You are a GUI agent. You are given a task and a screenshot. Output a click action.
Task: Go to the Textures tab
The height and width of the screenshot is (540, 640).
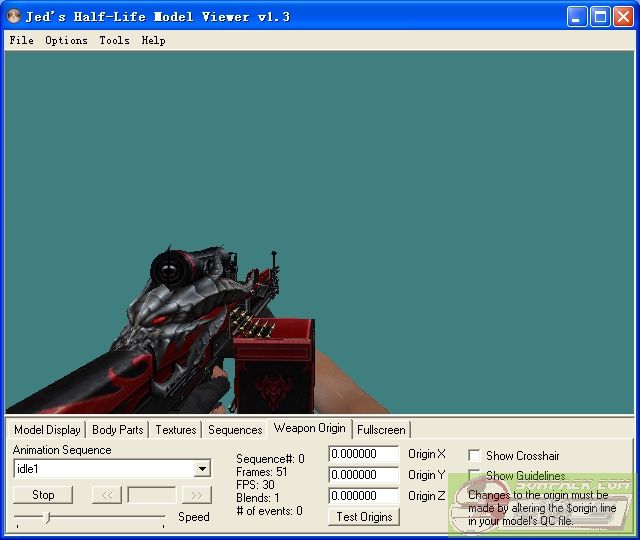tap(175, 430)
